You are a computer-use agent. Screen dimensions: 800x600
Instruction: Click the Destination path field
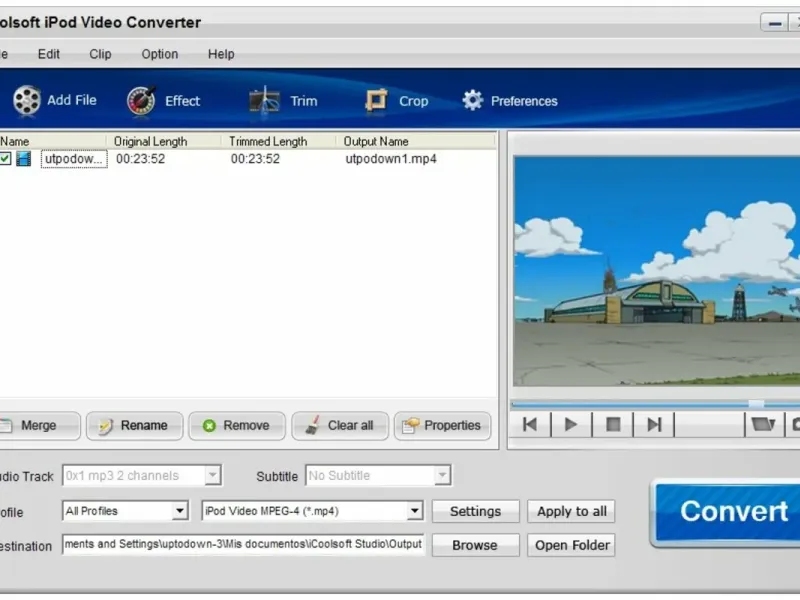[x=243, y=544]
